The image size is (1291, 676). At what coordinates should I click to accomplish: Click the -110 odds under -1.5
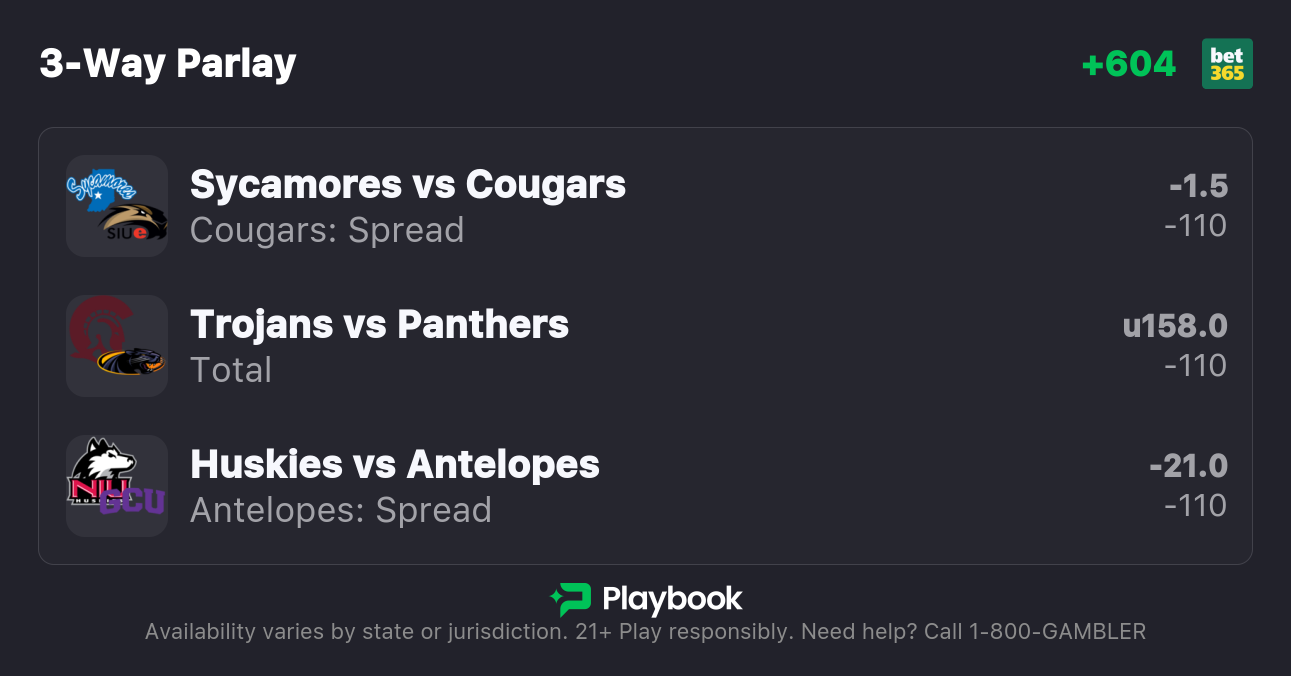click(1195, 226)
